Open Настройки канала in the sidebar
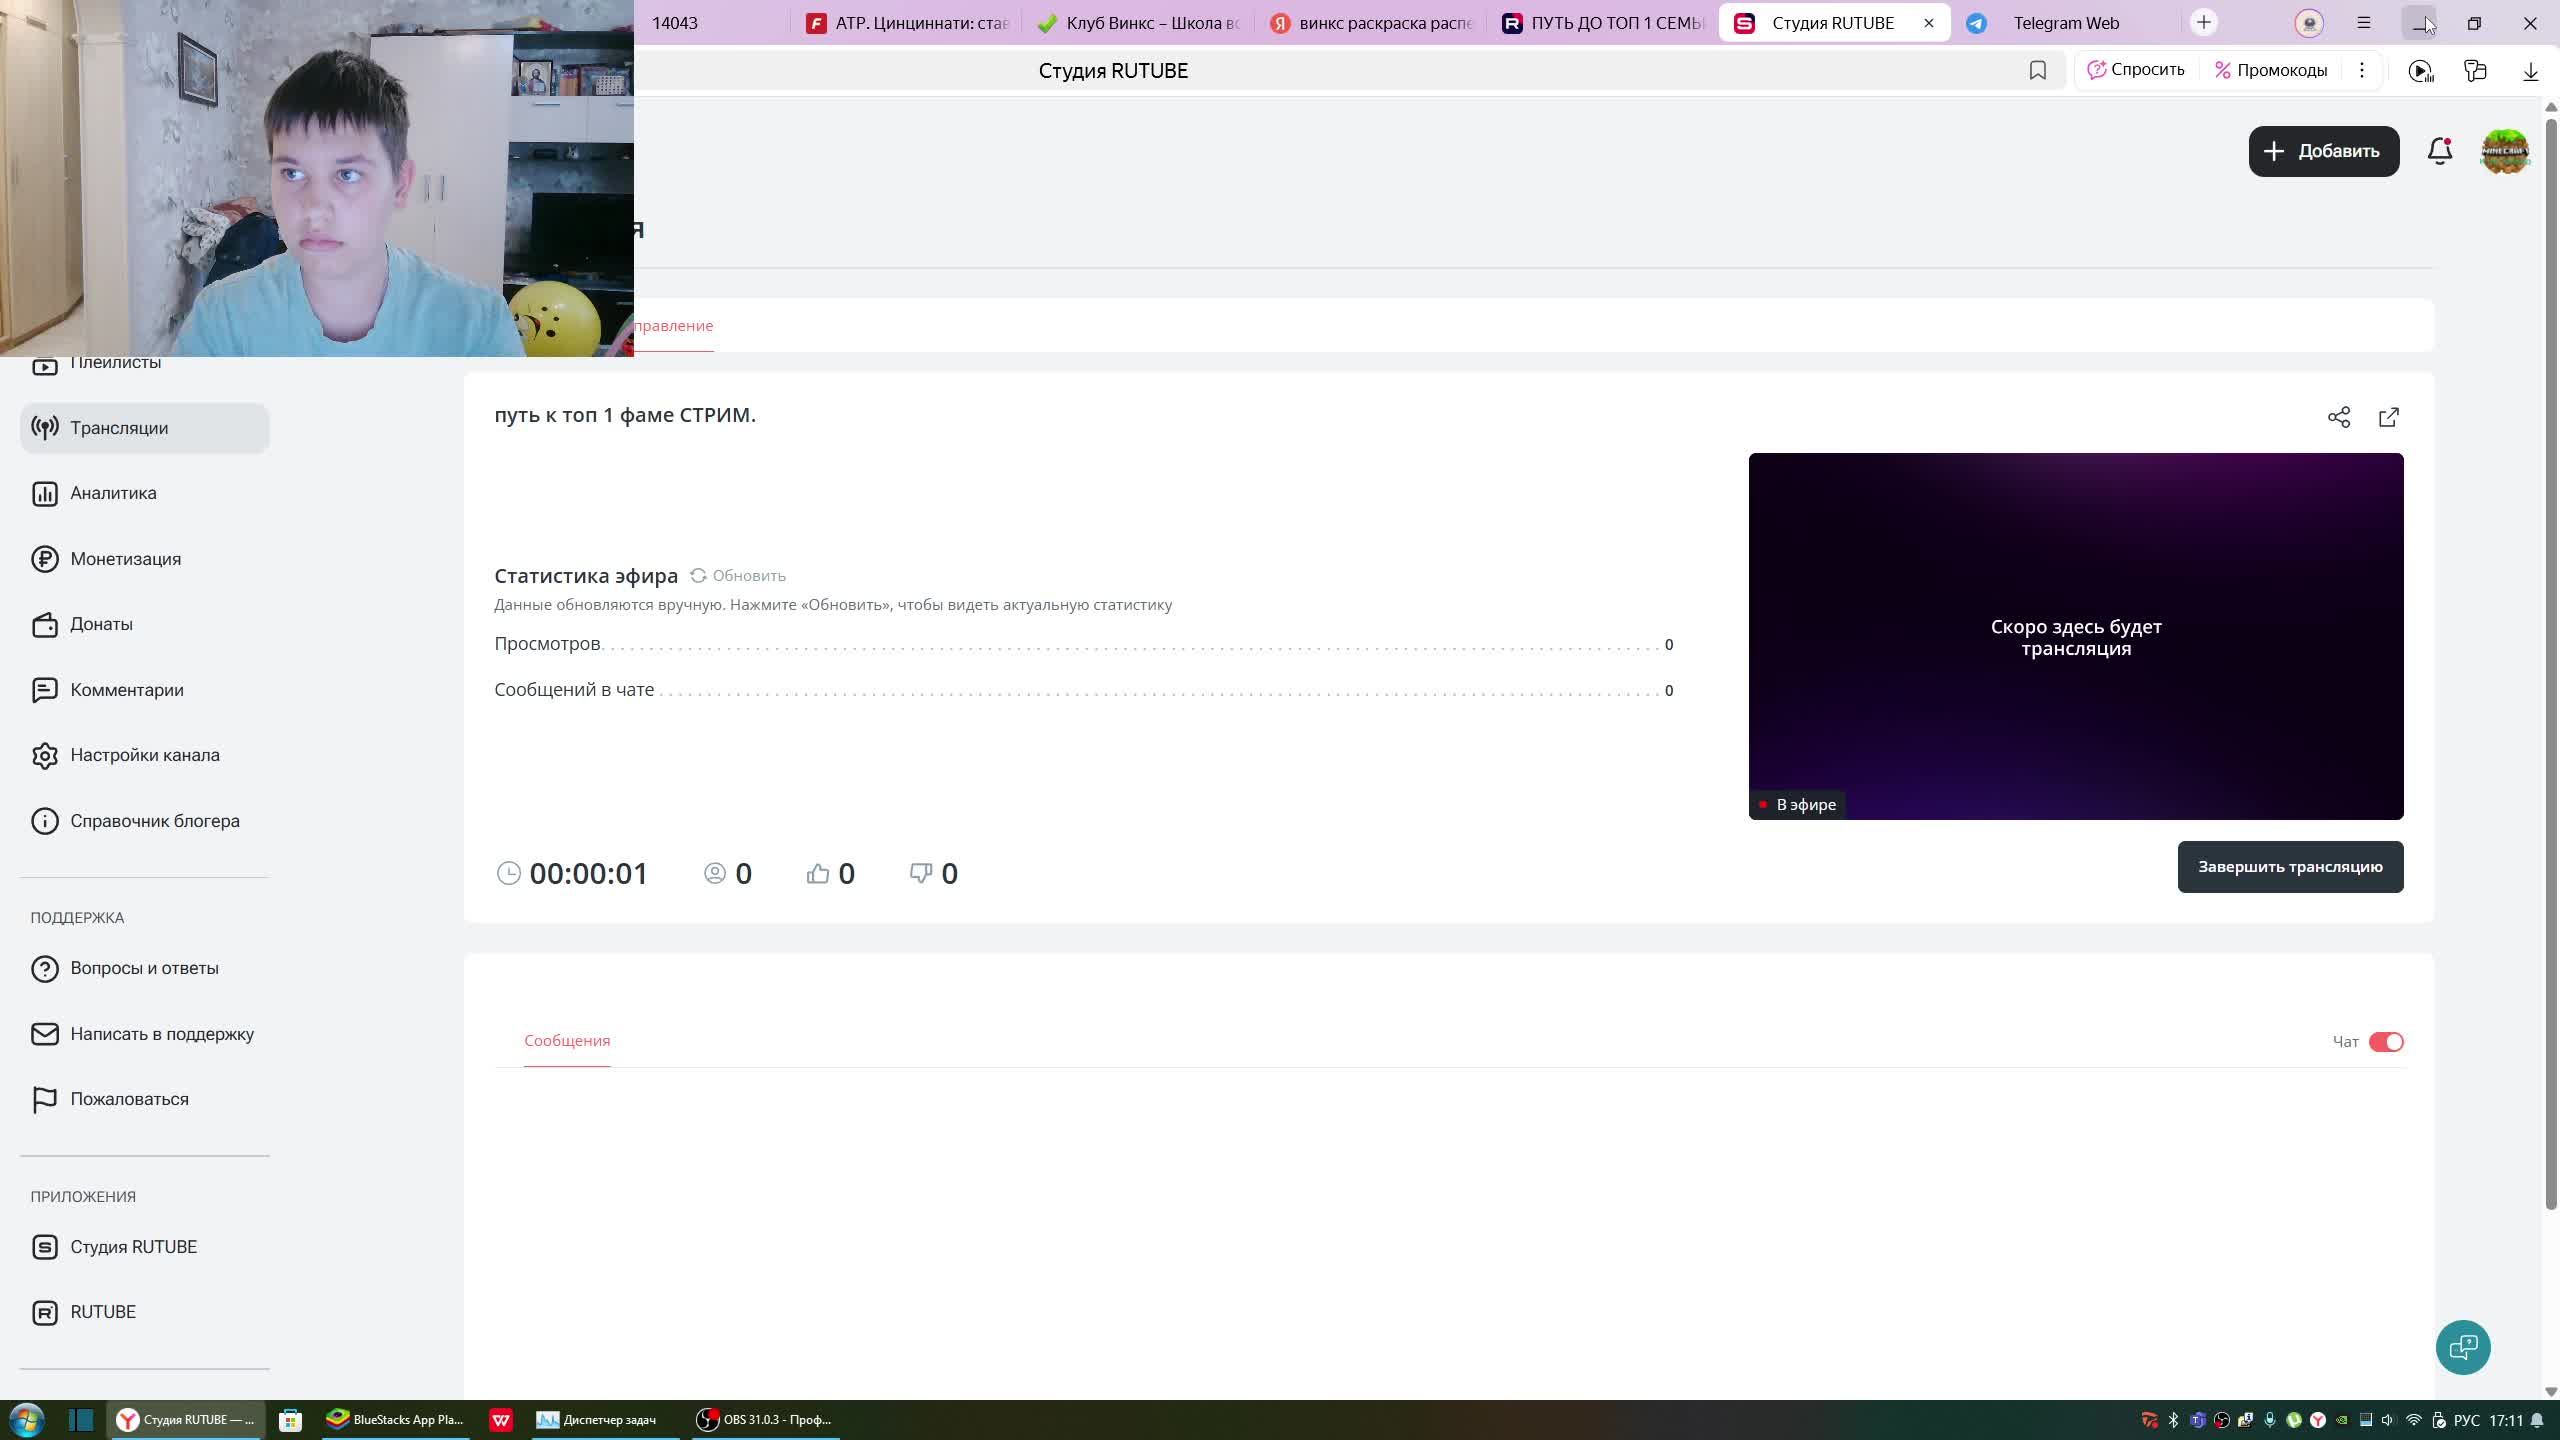 coord(144,755)
